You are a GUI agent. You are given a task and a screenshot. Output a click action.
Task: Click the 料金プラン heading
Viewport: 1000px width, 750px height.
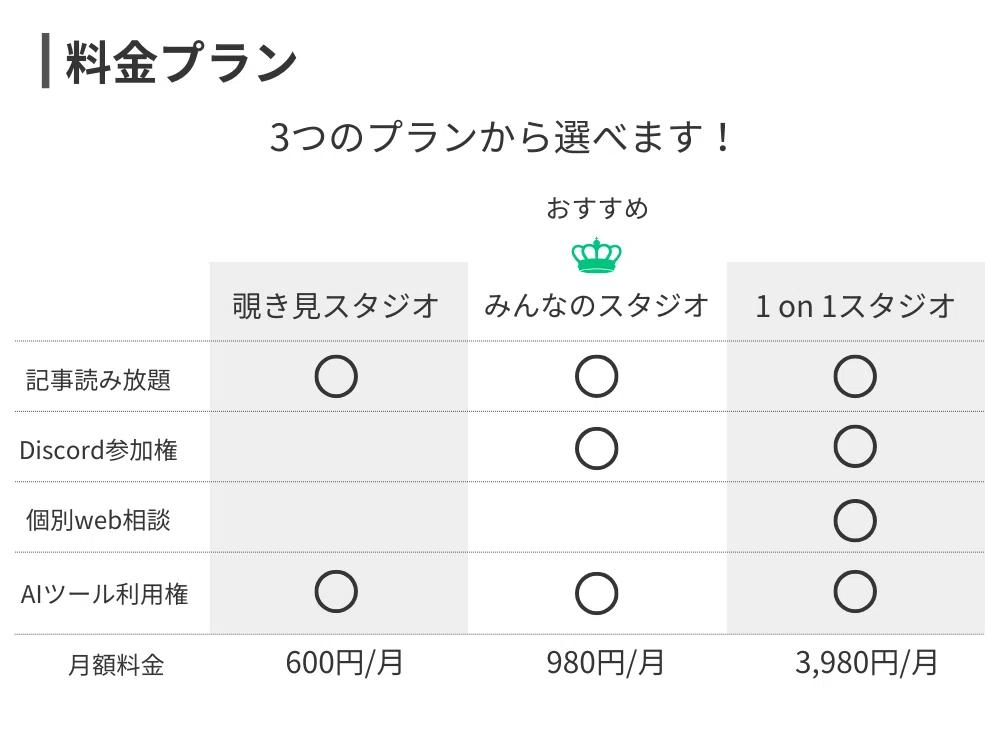pos(182,62)
